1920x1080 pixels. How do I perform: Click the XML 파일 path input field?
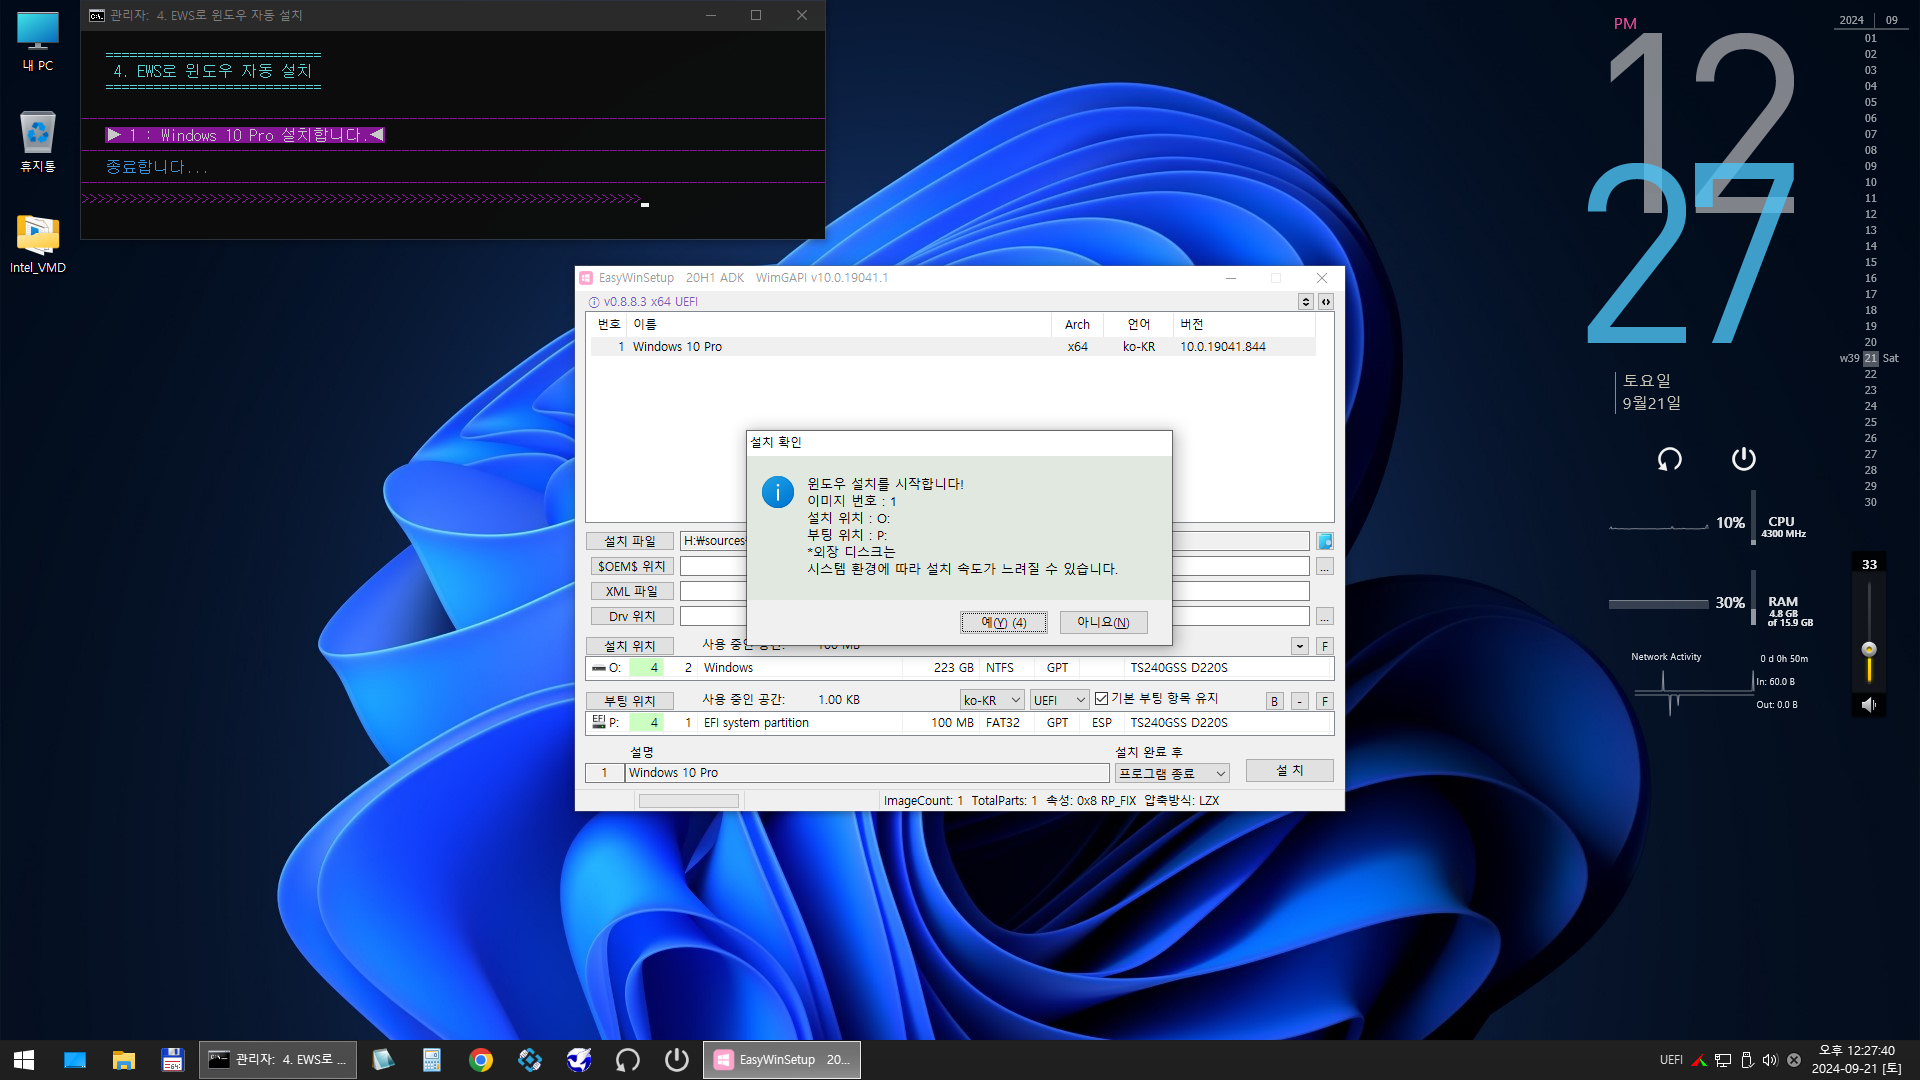[x=994, y=591]
